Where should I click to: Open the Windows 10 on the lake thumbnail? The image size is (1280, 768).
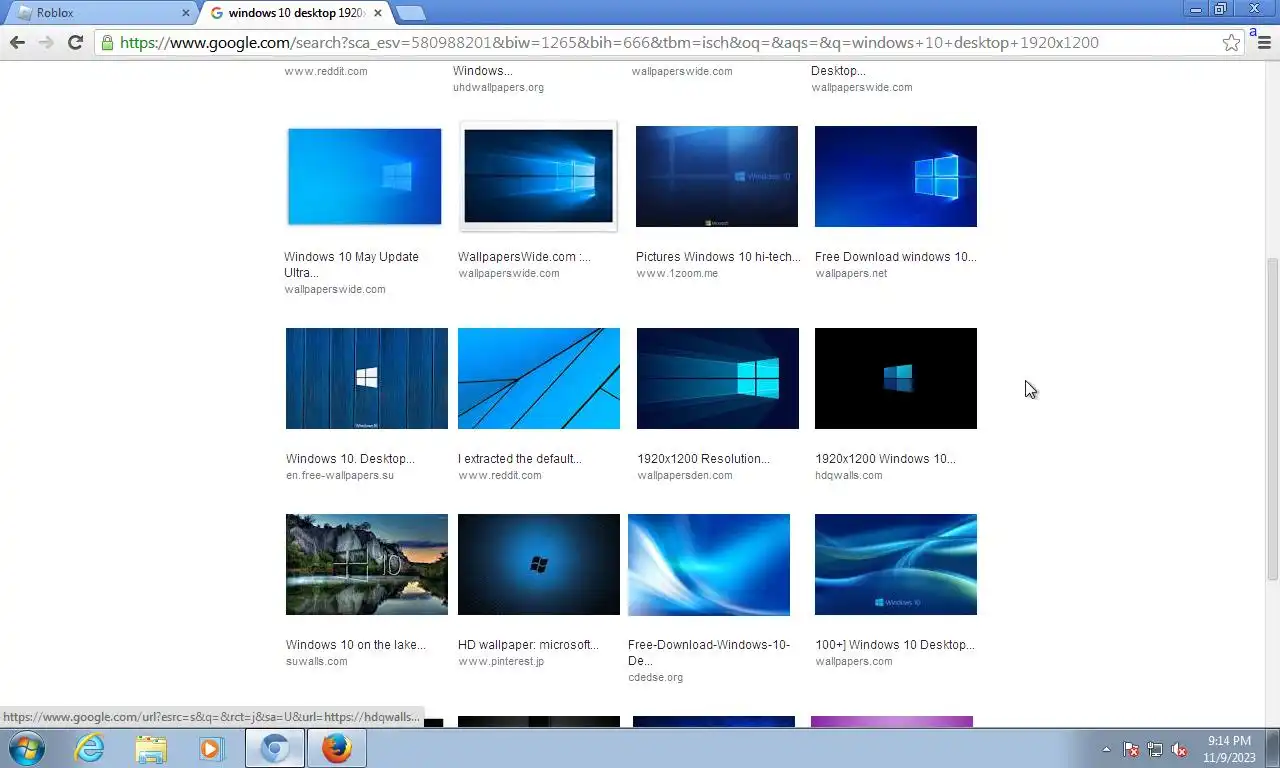pos(367,564)
